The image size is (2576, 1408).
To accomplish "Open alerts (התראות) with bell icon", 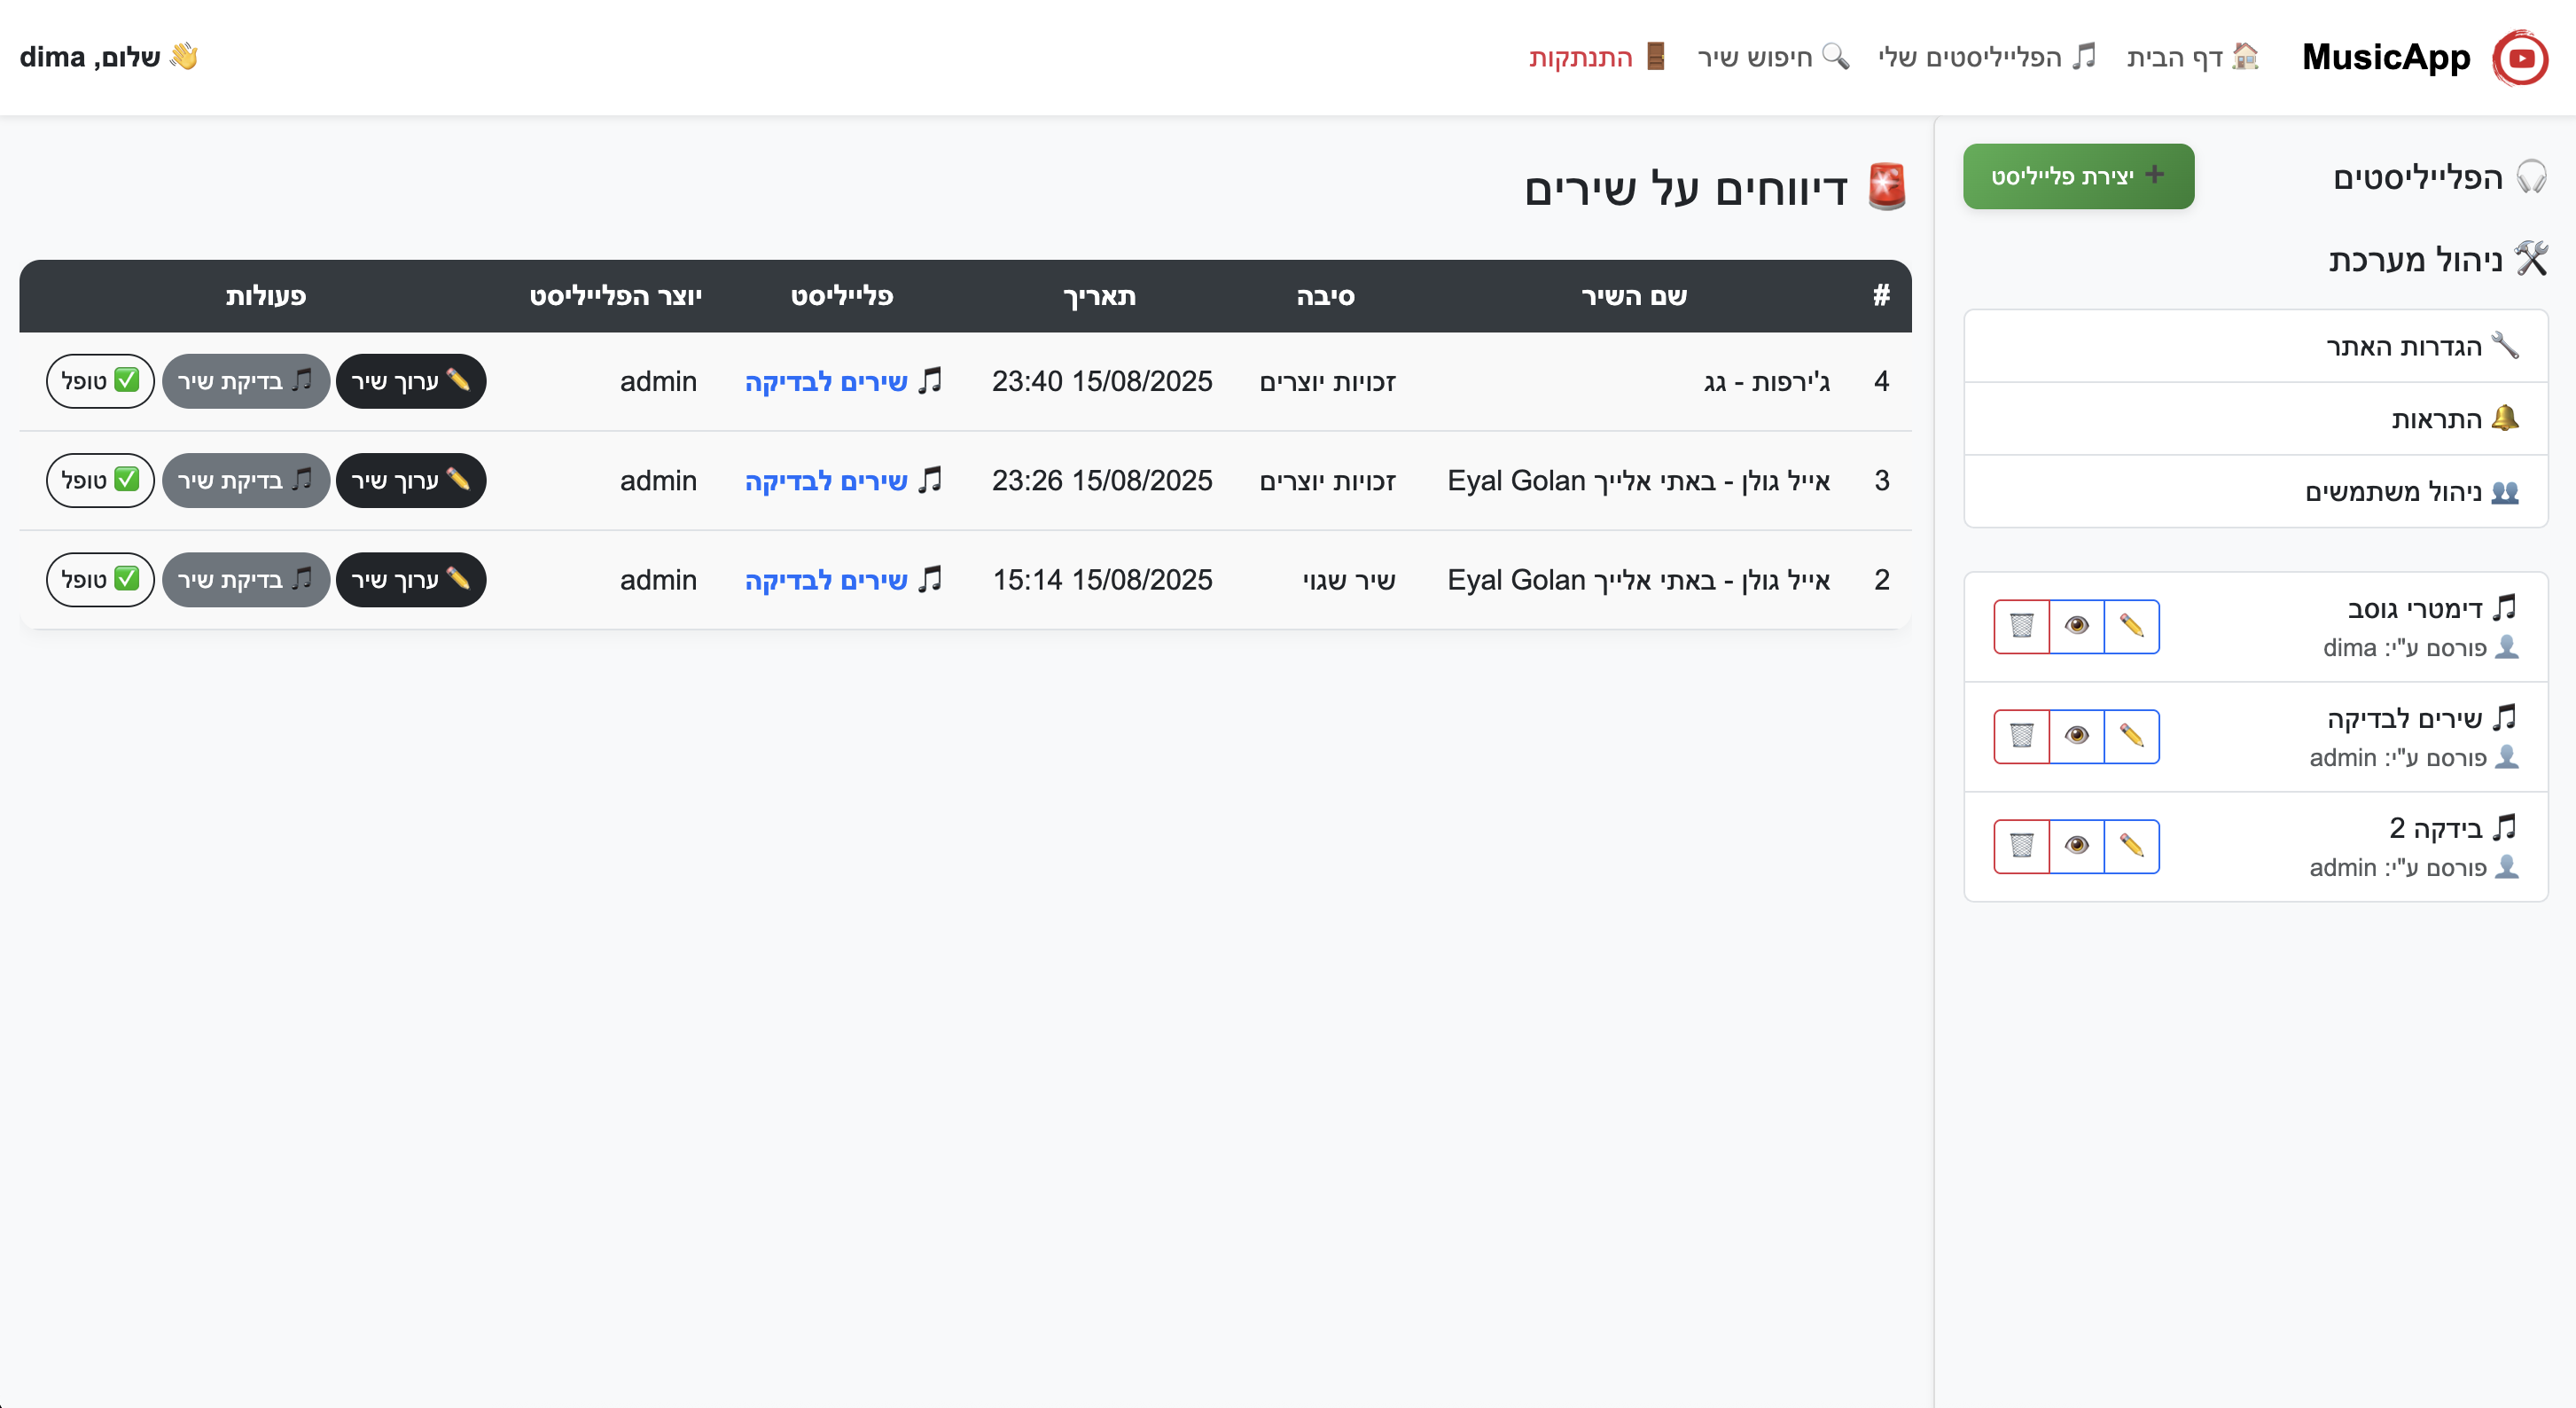I will coord(2454,418).
